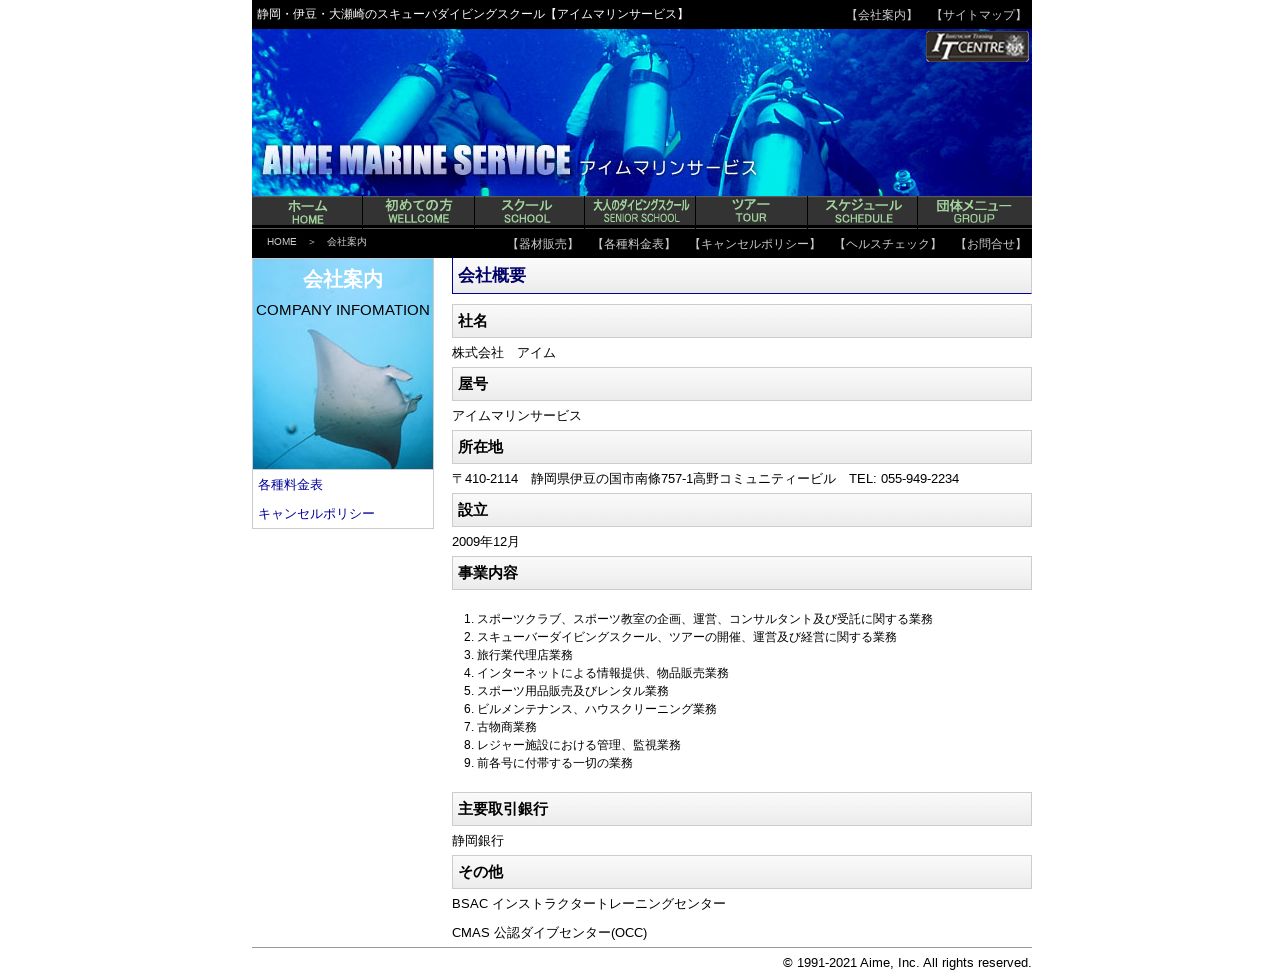Click list item 1 スポーツクラブ、スポーツ教室の企画

tap(704, 620)
